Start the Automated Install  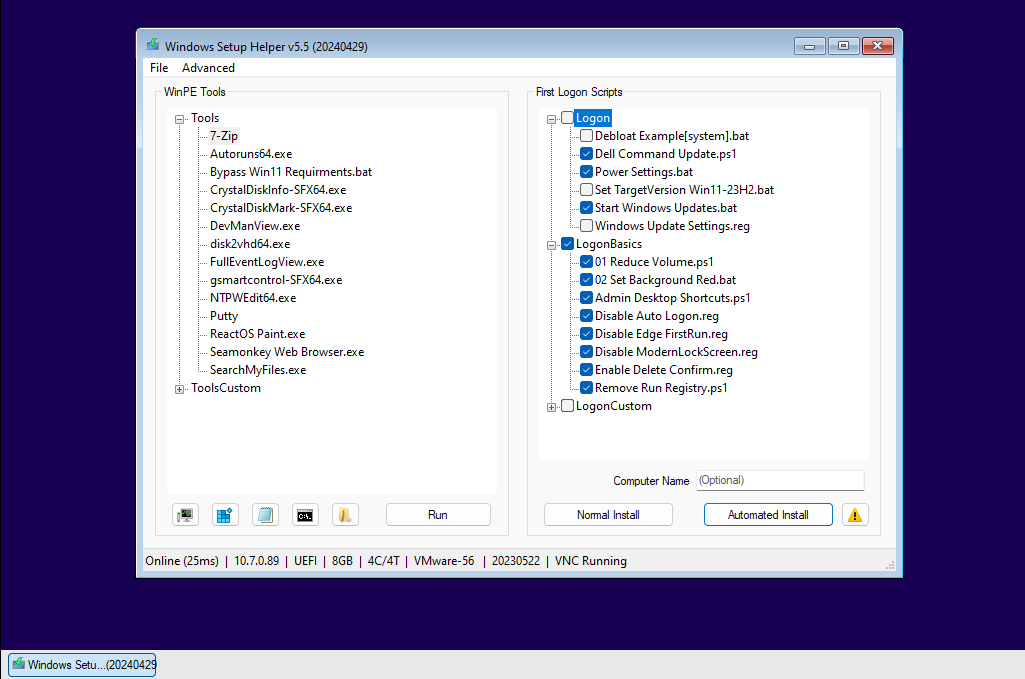click(x=768, y=515)
